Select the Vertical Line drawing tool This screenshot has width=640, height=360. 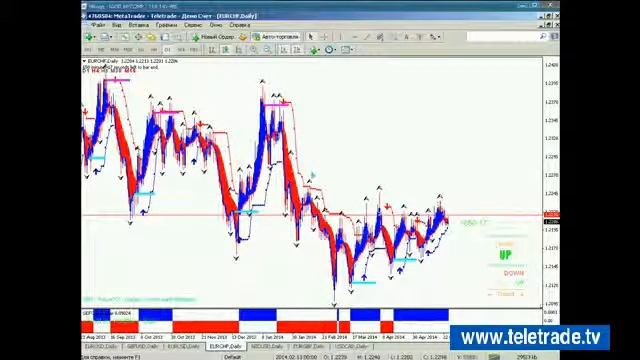[340, 37]
